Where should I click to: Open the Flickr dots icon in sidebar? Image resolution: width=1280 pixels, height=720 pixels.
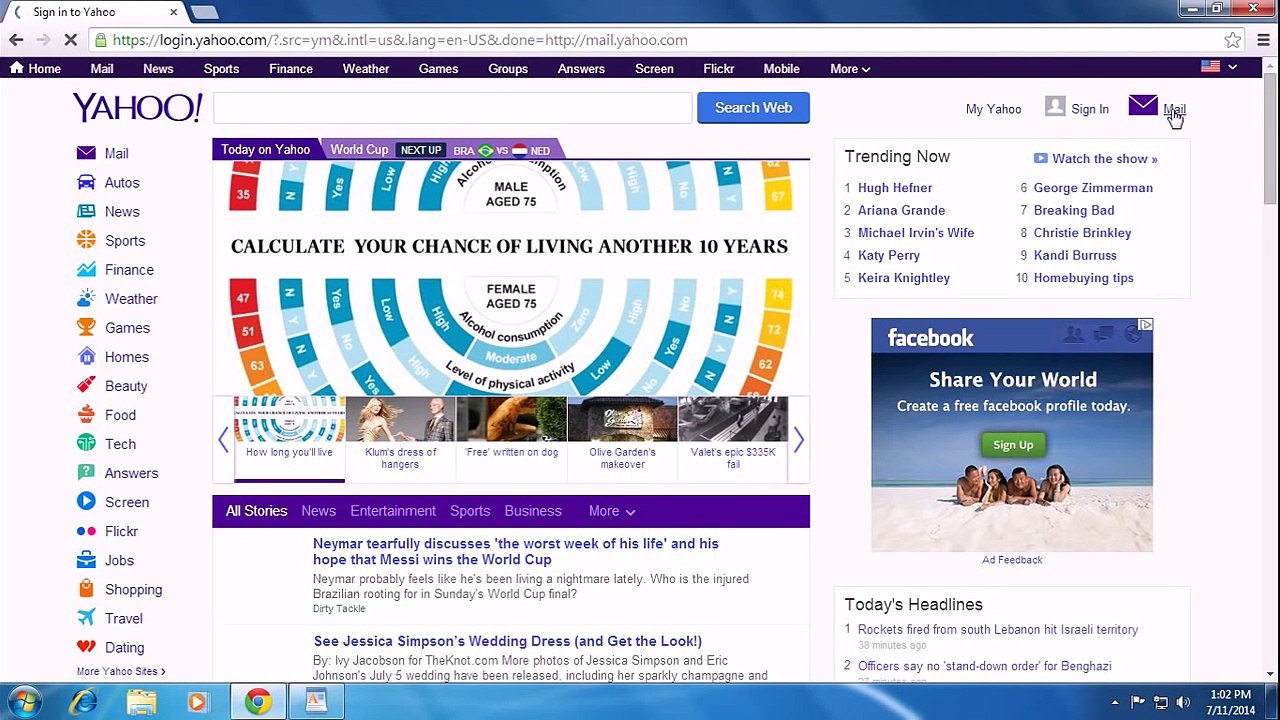(x=86, y=531)
